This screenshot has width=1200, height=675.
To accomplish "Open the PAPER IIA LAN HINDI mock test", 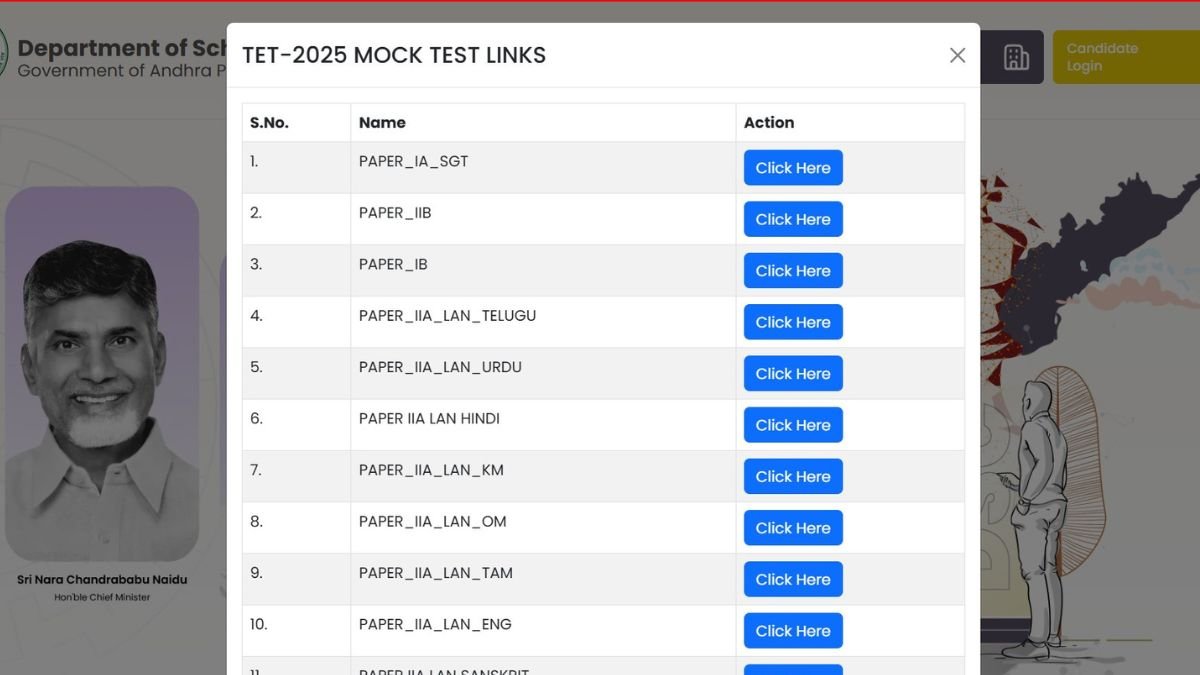I will (x=792, y=425).
